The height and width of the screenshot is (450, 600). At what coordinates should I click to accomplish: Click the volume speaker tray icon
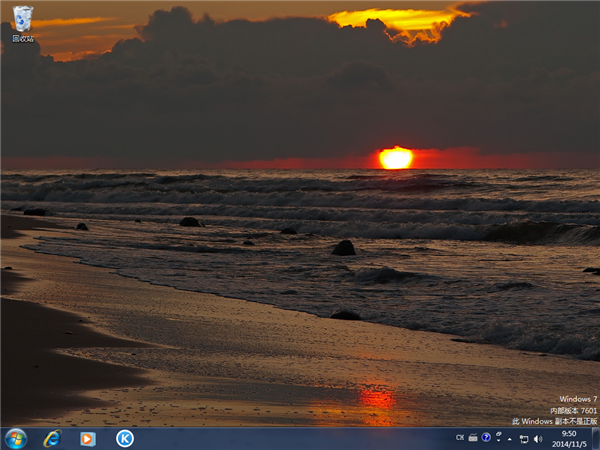pyautogui.click(x=538, y=439)
